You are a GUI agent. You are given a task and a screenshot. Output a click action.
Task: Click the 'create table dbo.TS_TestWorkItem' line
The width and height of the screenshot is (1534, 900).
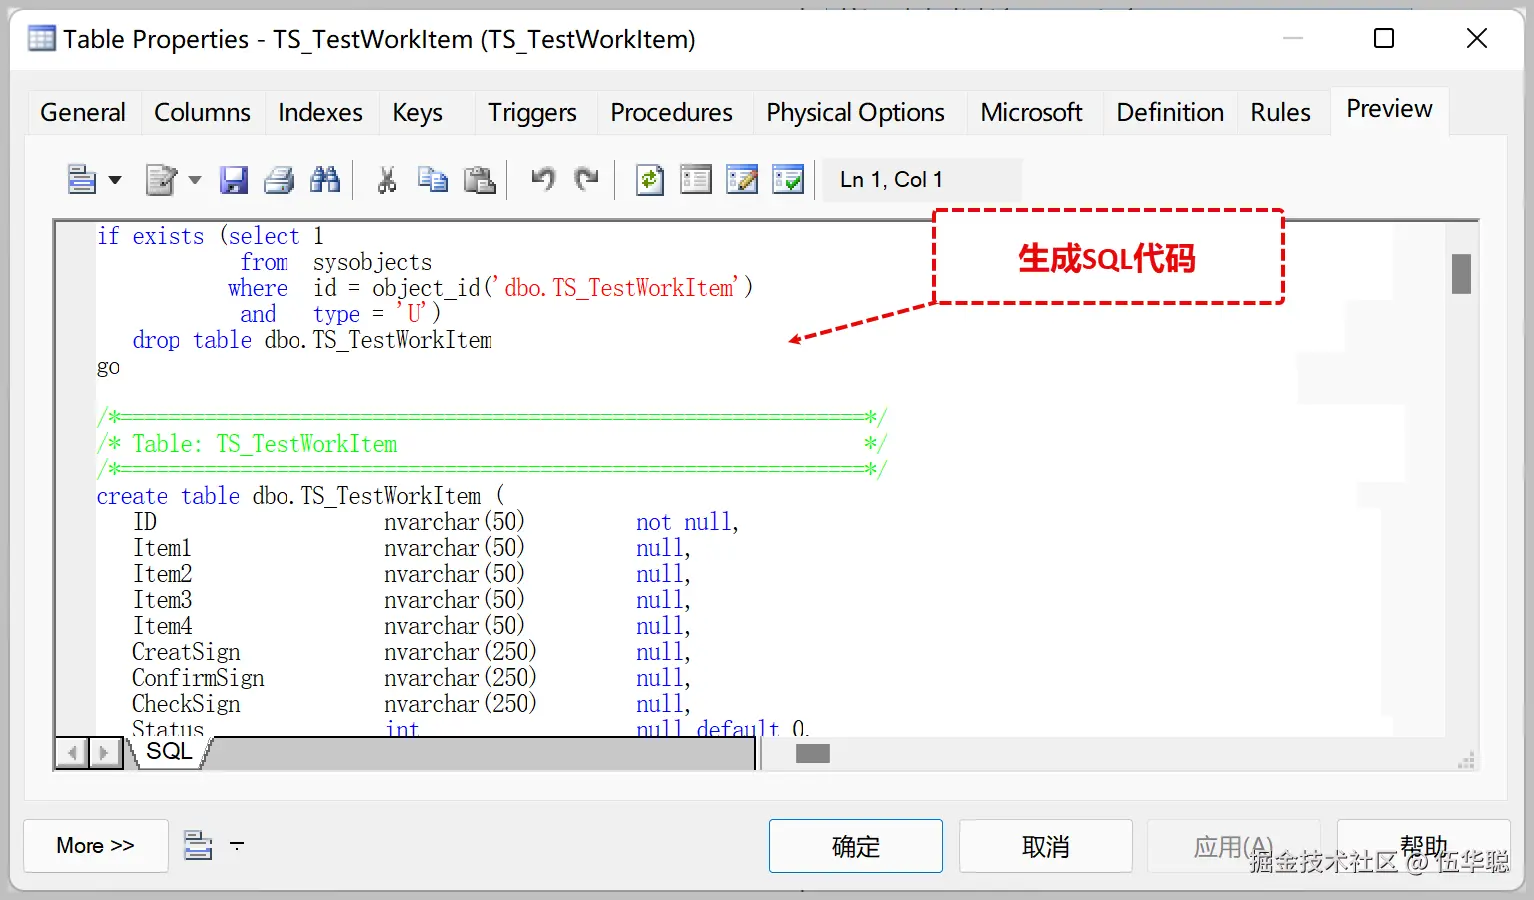pyautogui.click(x=300, y=496)
